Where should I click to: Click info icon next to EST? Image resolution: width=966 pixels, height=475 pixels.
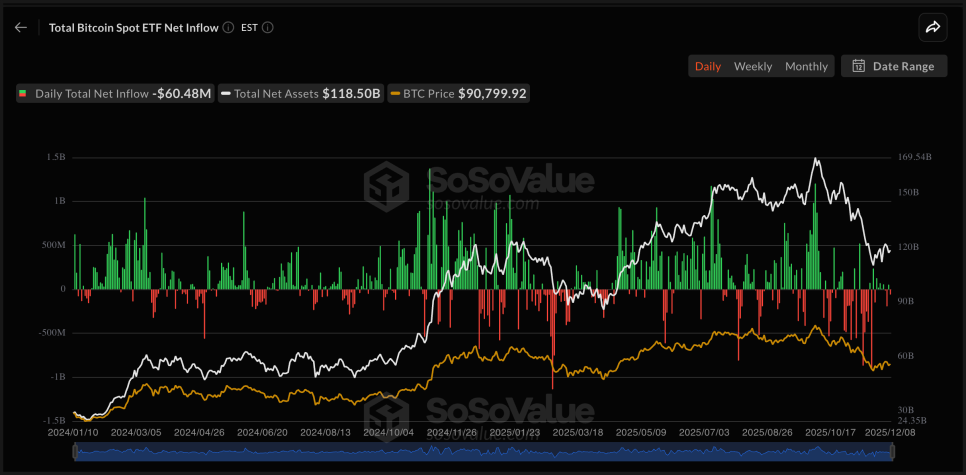tap(268, 28)
